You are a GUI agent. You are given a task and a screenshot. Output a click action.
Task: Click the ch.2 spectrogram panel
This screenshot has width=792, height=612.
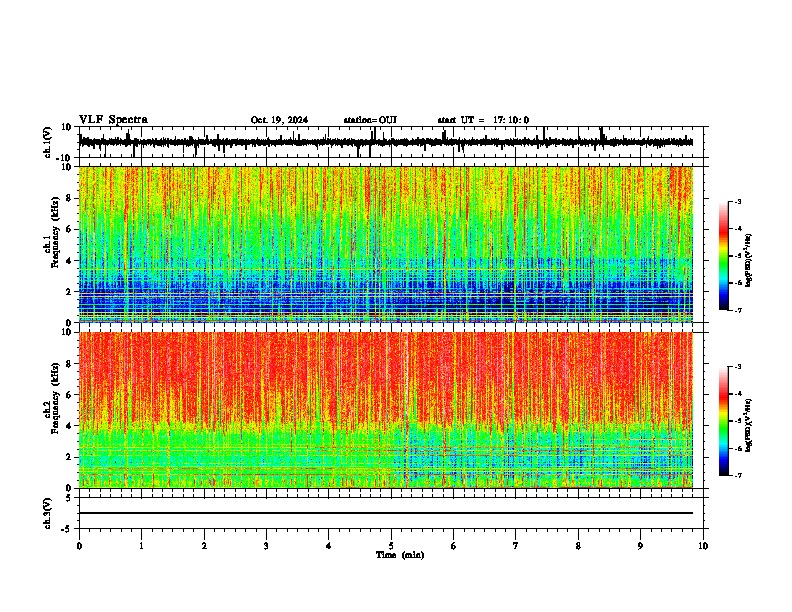pyautogui.click(x=386, y=410)
